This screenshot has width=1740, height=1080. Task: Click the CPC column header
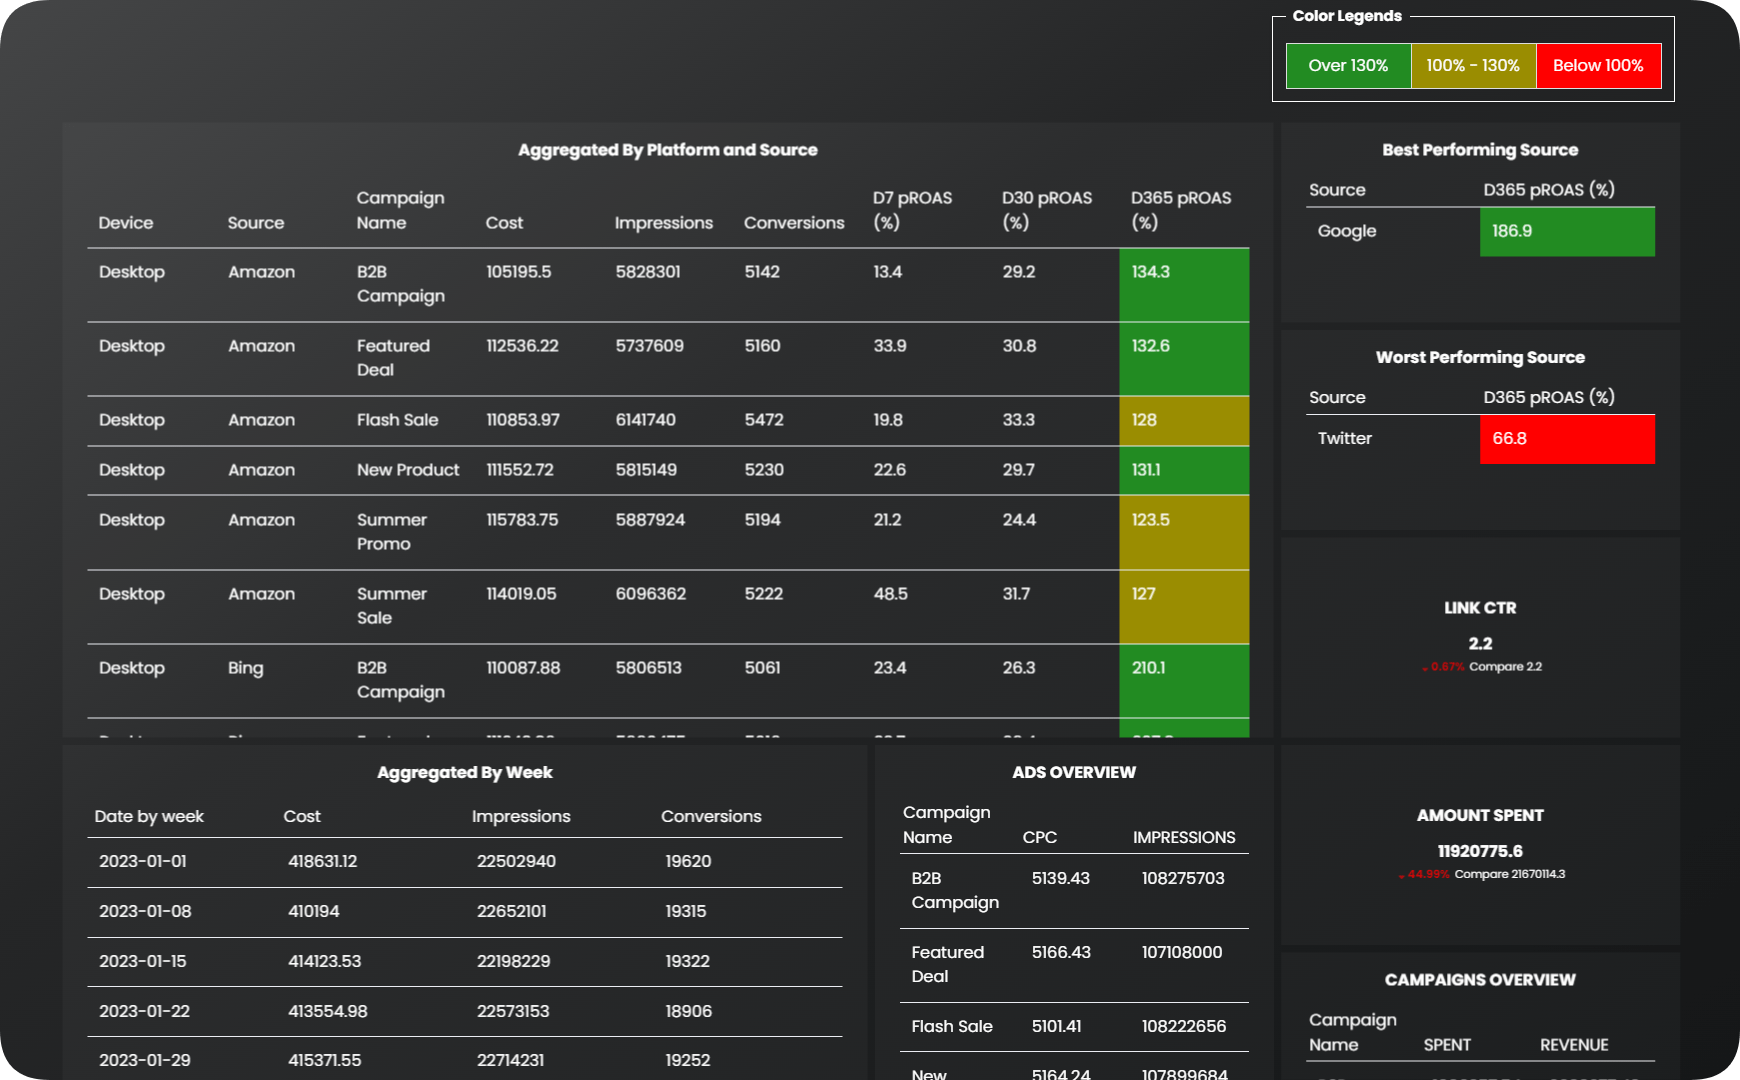click(1040, 837)
